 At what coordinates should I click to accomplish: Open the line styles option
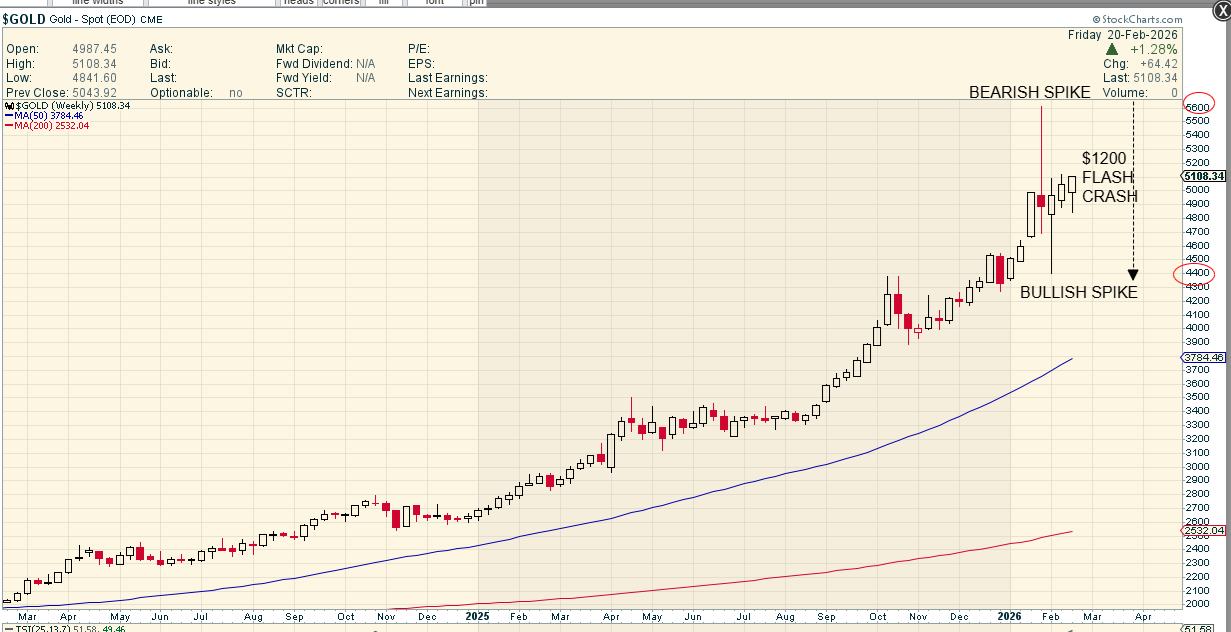pyautogui.click(x=209, y=3)
